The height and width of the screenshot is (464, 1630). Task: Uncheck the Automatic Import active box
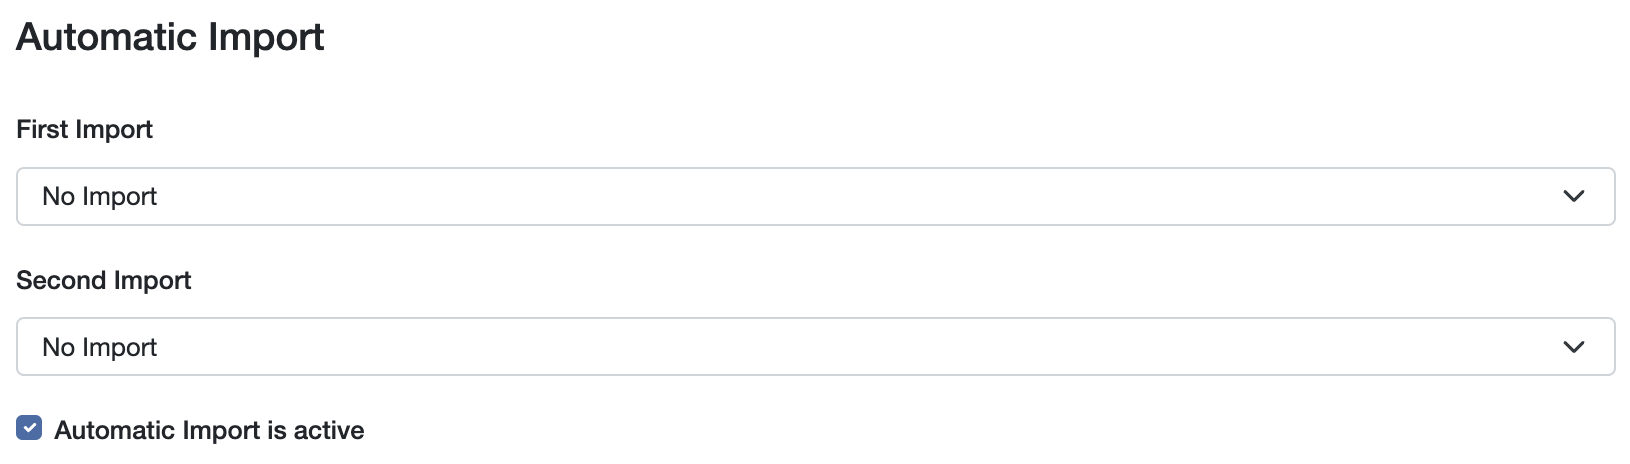29,429
